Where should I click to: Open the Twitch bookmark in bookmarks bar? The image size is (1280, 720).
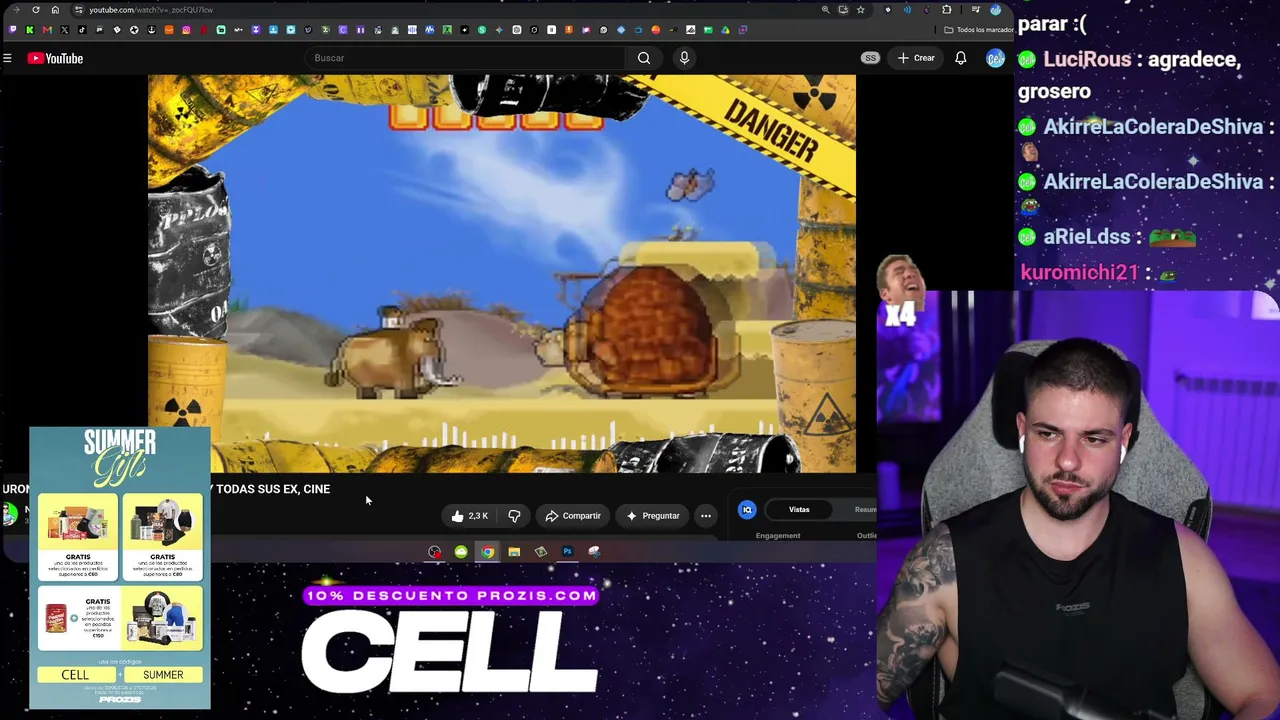coord(12,30)
